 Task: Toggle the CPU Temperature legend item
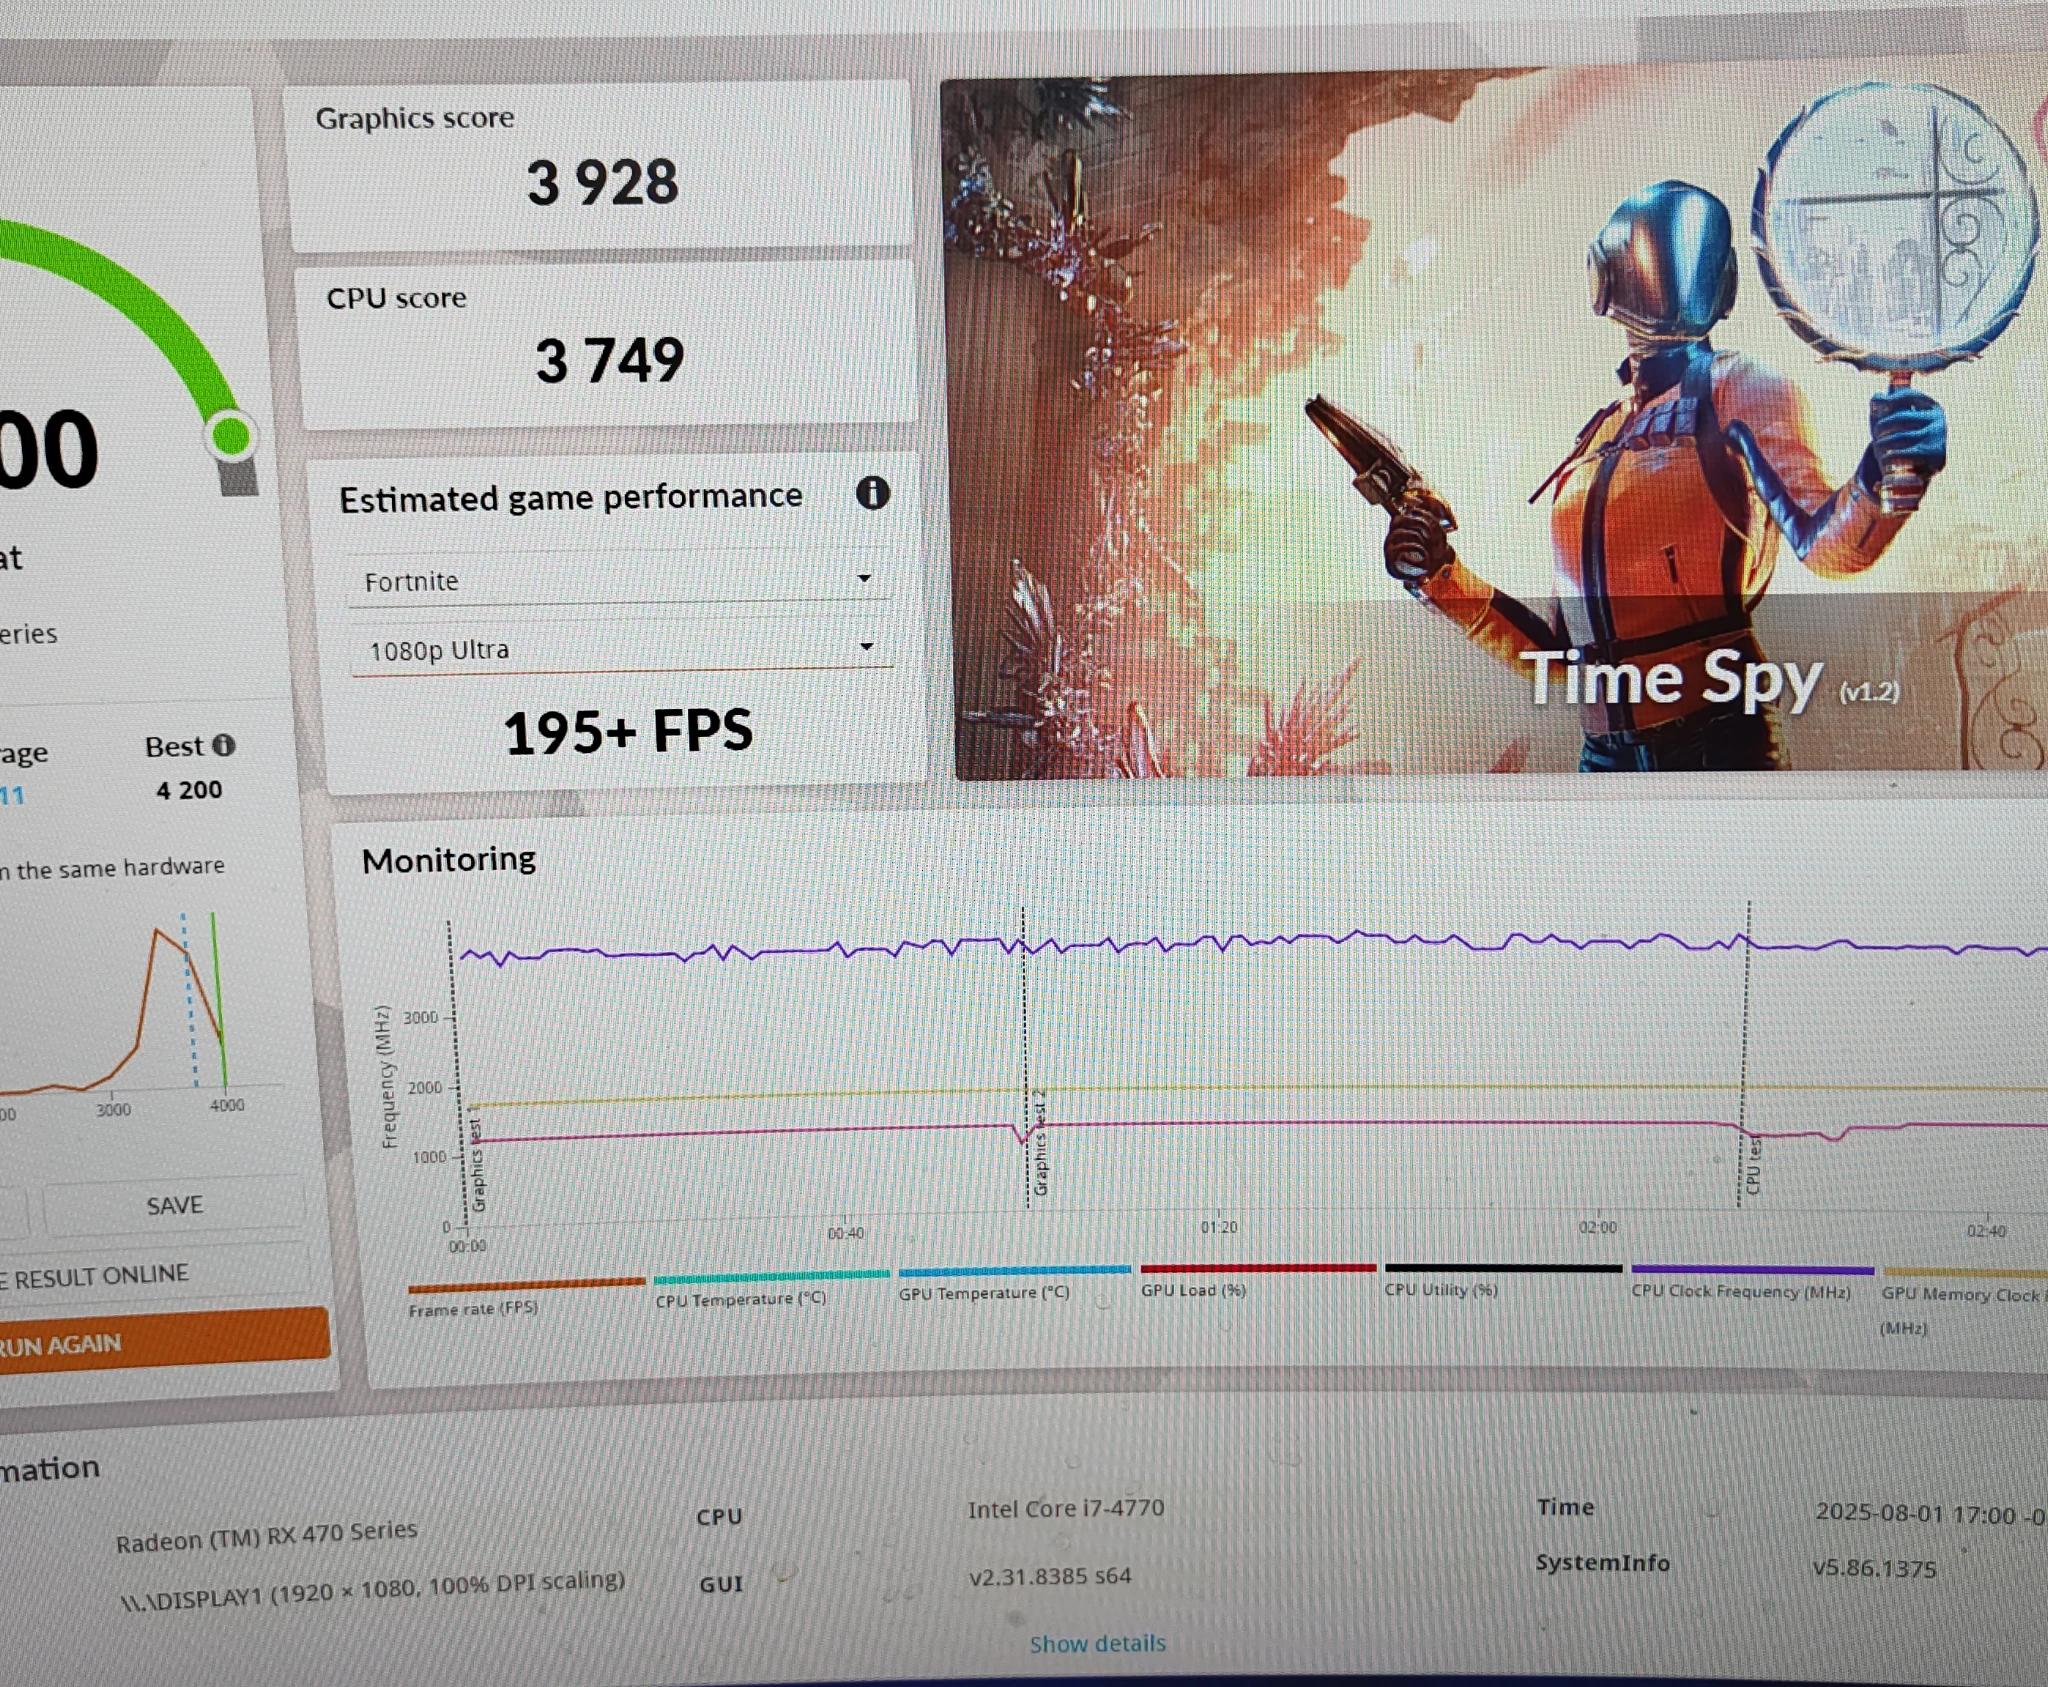click(x=771, y=1288)
